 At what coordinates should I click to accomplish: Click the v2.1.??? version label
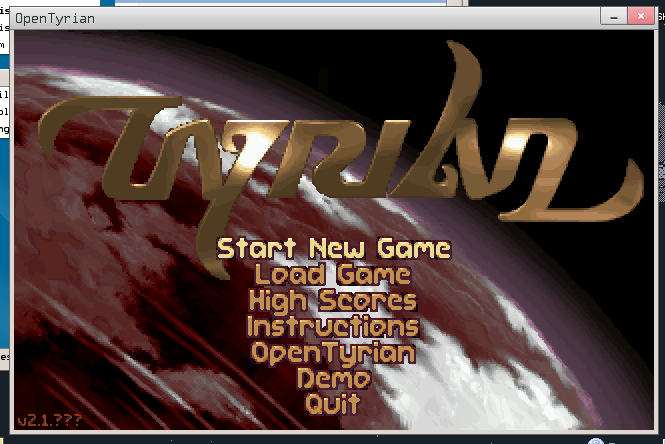(49, 418)
